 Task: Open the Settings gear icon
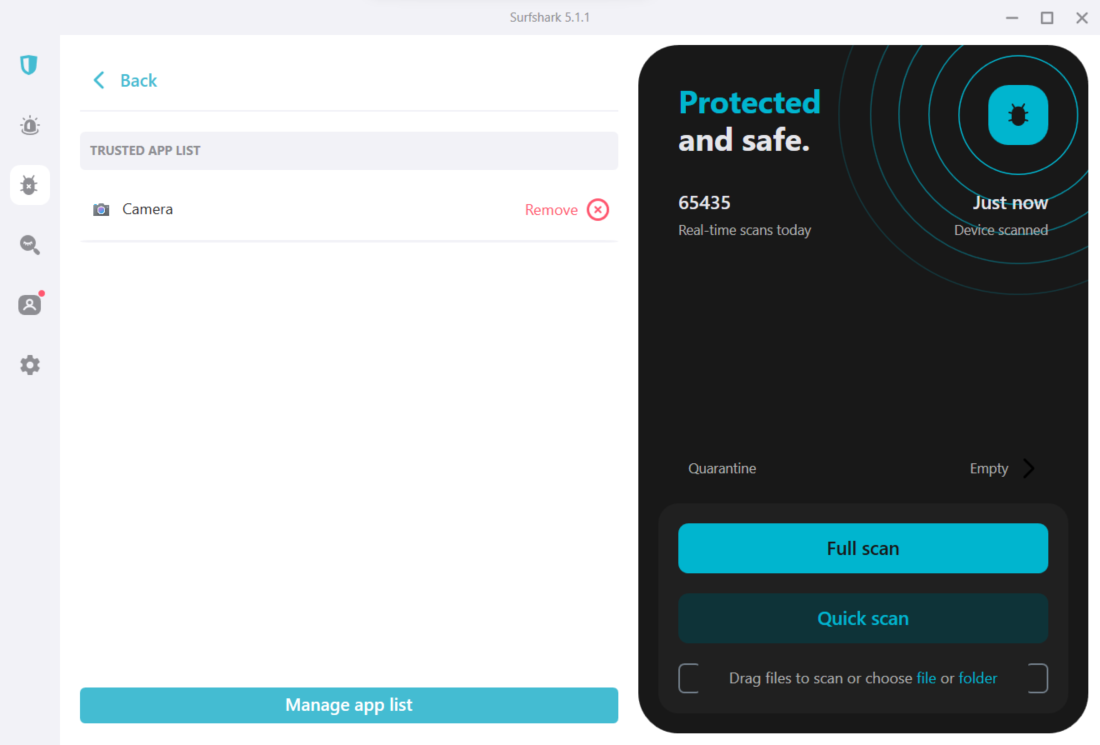click(30, 365)
